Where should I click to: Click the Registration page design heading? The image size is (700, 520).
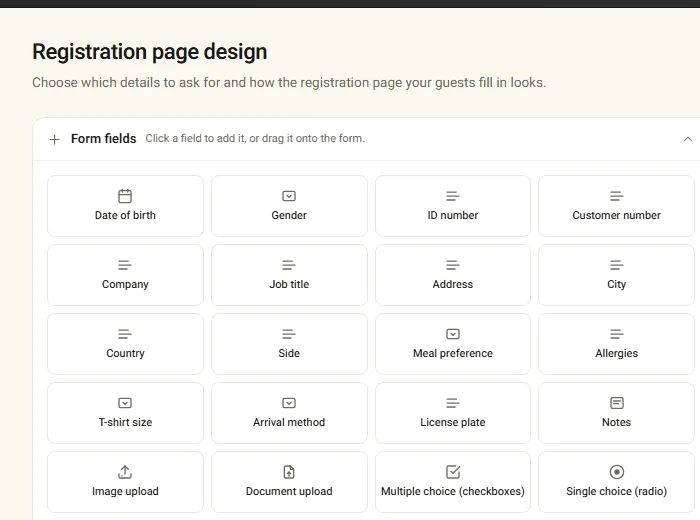[150, 52]
